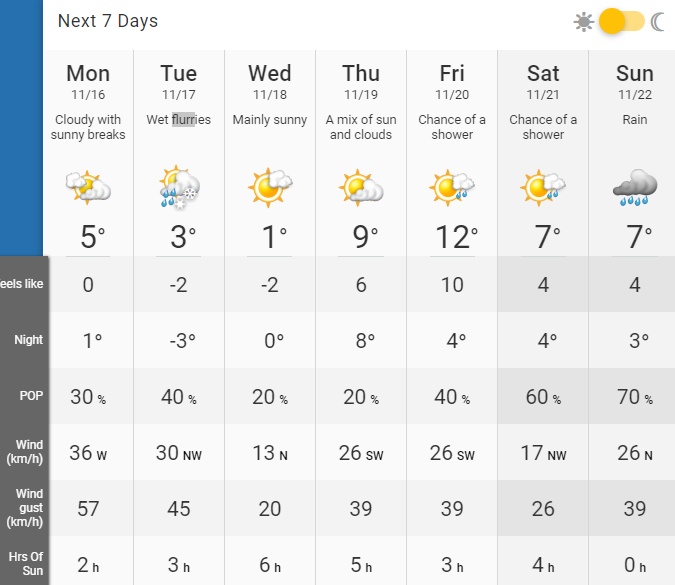Viewport: 675px width, 585px height.
Task: Click the POP row label
Action: [x=31, y=396]
